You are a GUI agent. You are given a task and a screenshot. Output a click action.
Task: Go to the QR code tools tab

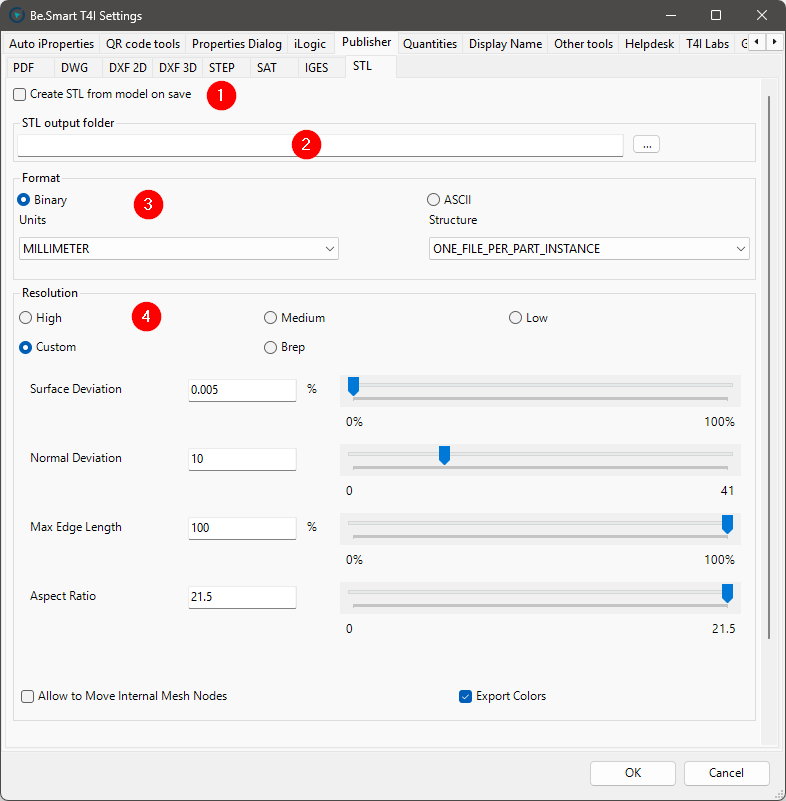(143, 44)
